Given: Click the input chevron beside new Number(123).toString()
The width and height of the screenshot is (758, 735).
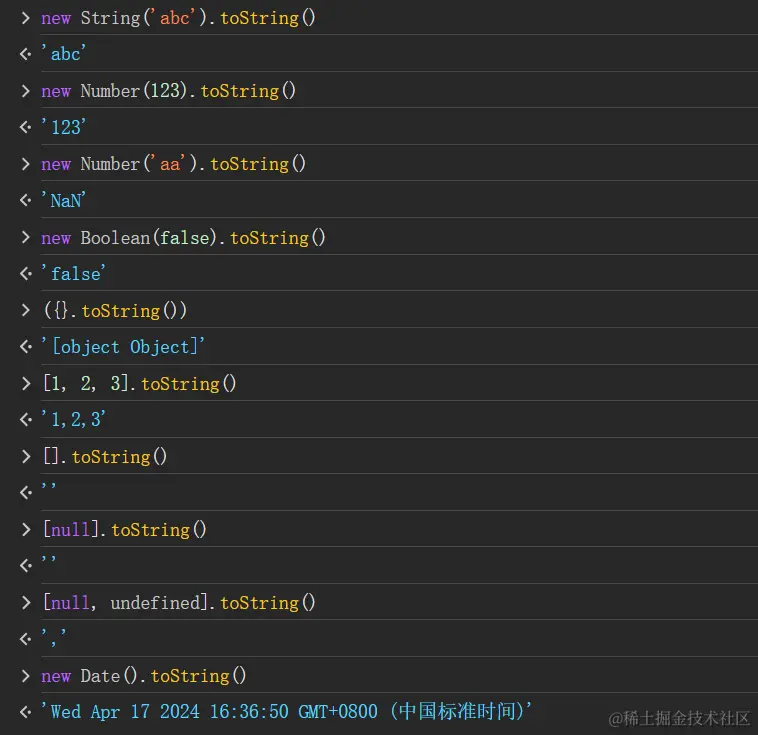Looking at the screenshot, I should pyautogui.click(x=26, y=91).
